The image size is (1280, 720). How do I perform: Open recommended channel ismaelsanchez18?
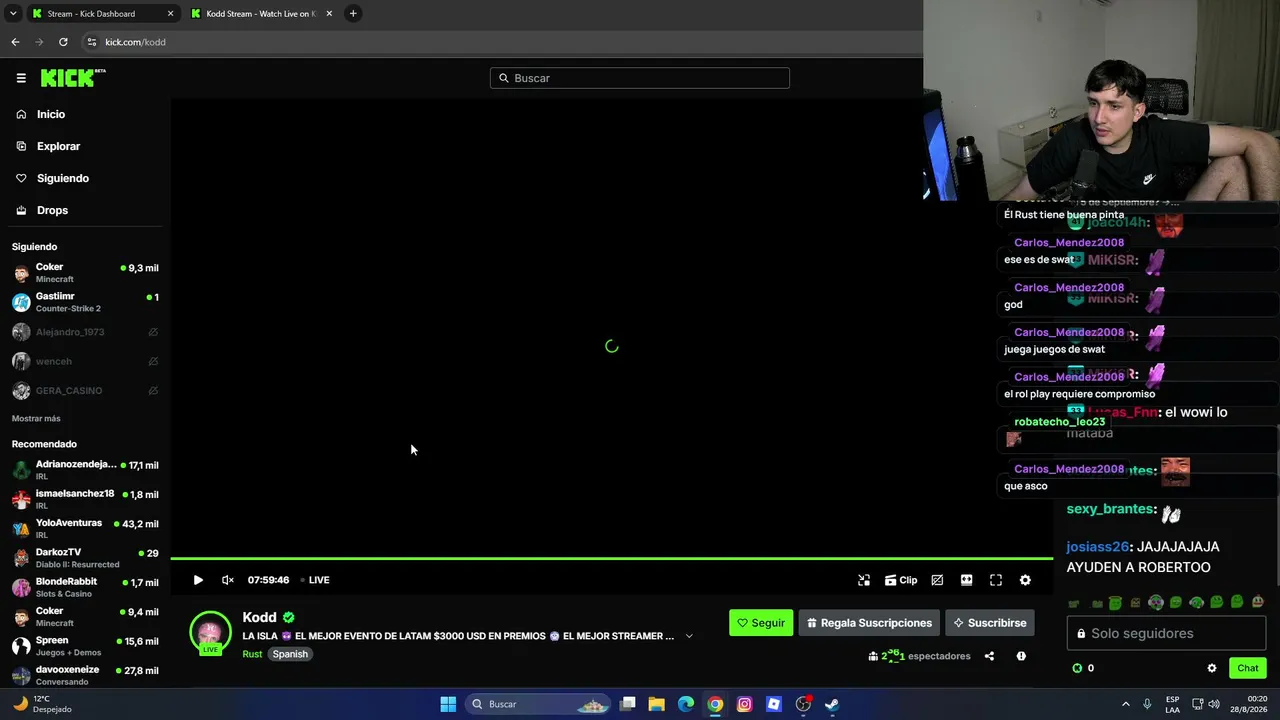85,499
